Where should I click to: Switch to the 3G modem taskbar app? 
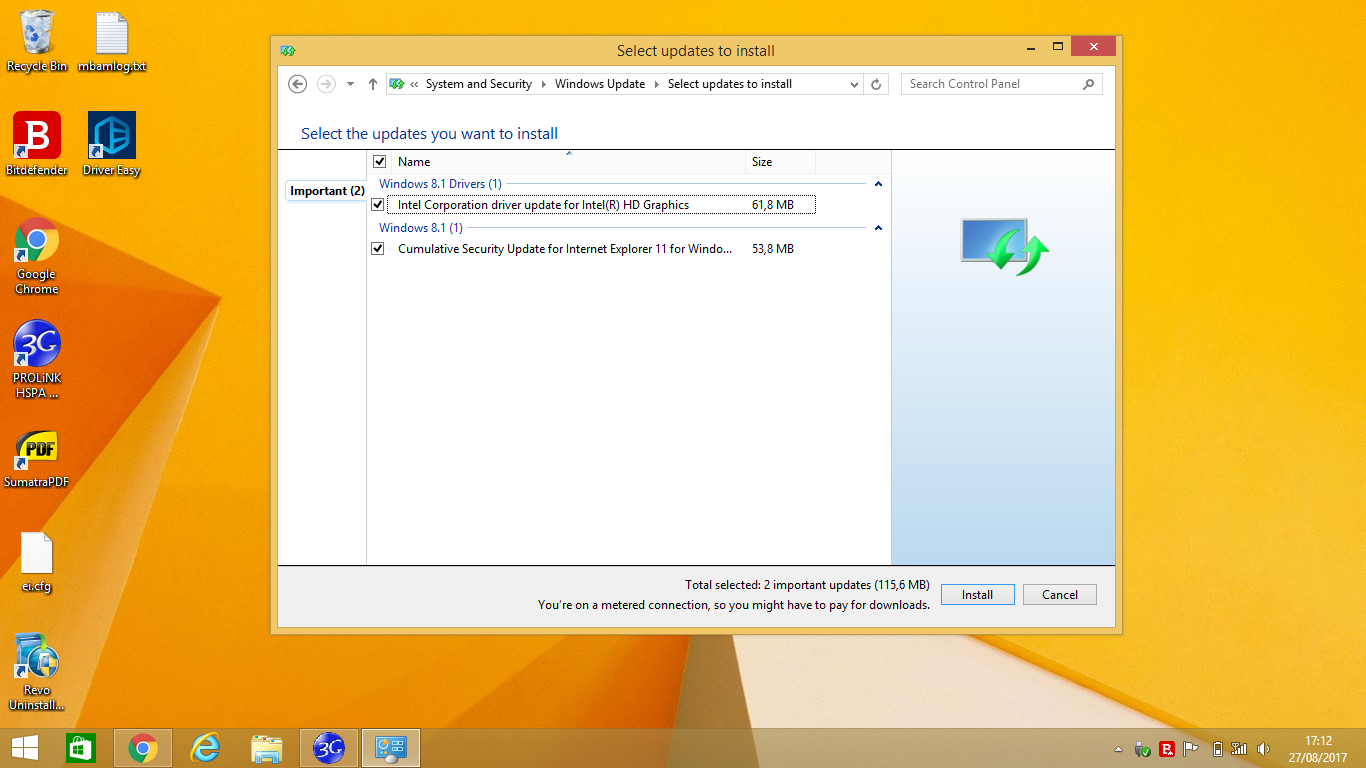tap(329, 748)
